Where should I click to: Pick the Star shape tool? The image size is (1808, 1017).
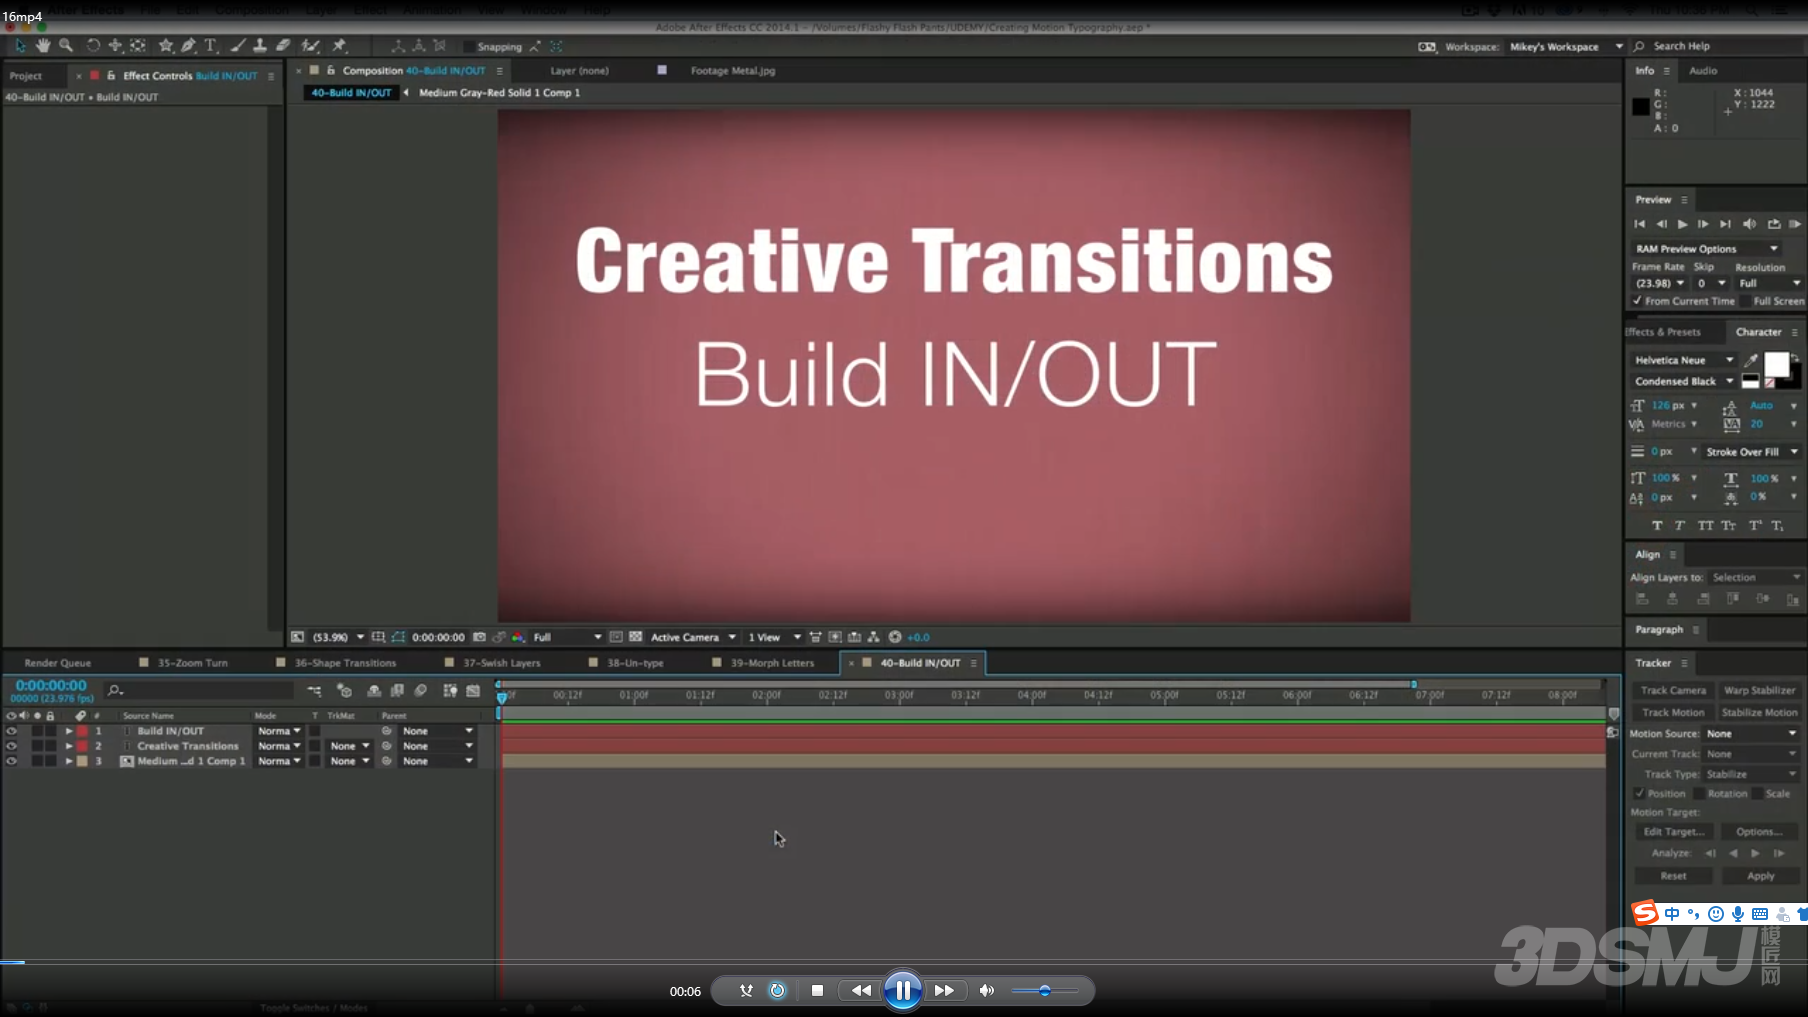(166, 46)
